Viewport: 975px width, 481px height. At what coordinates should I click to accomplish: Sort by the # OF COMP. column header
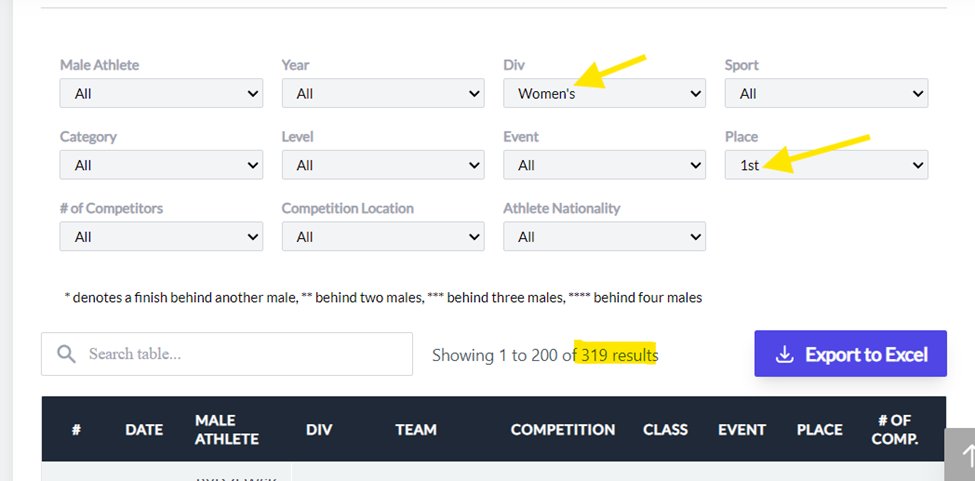pyautogui.click(x=895, y=429)
